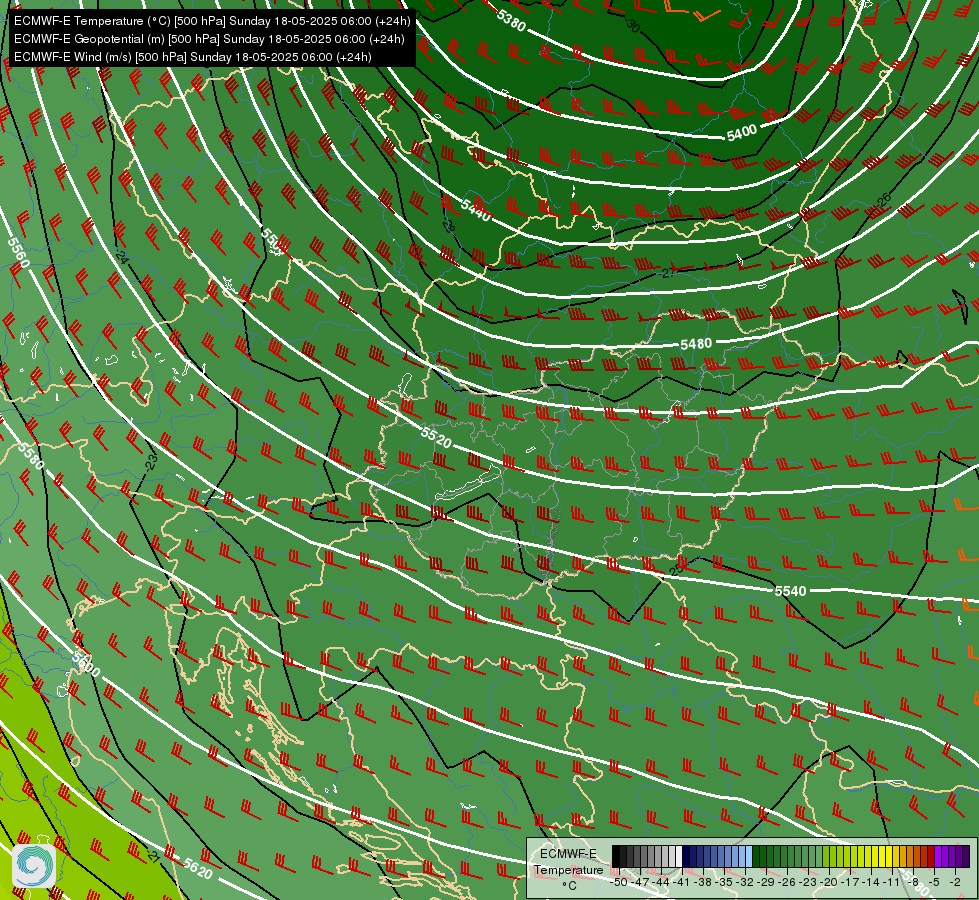The width and height of the screenshot is (979, 900).
Task: Click the 5380 geopotential contour label
Action: 511,20
